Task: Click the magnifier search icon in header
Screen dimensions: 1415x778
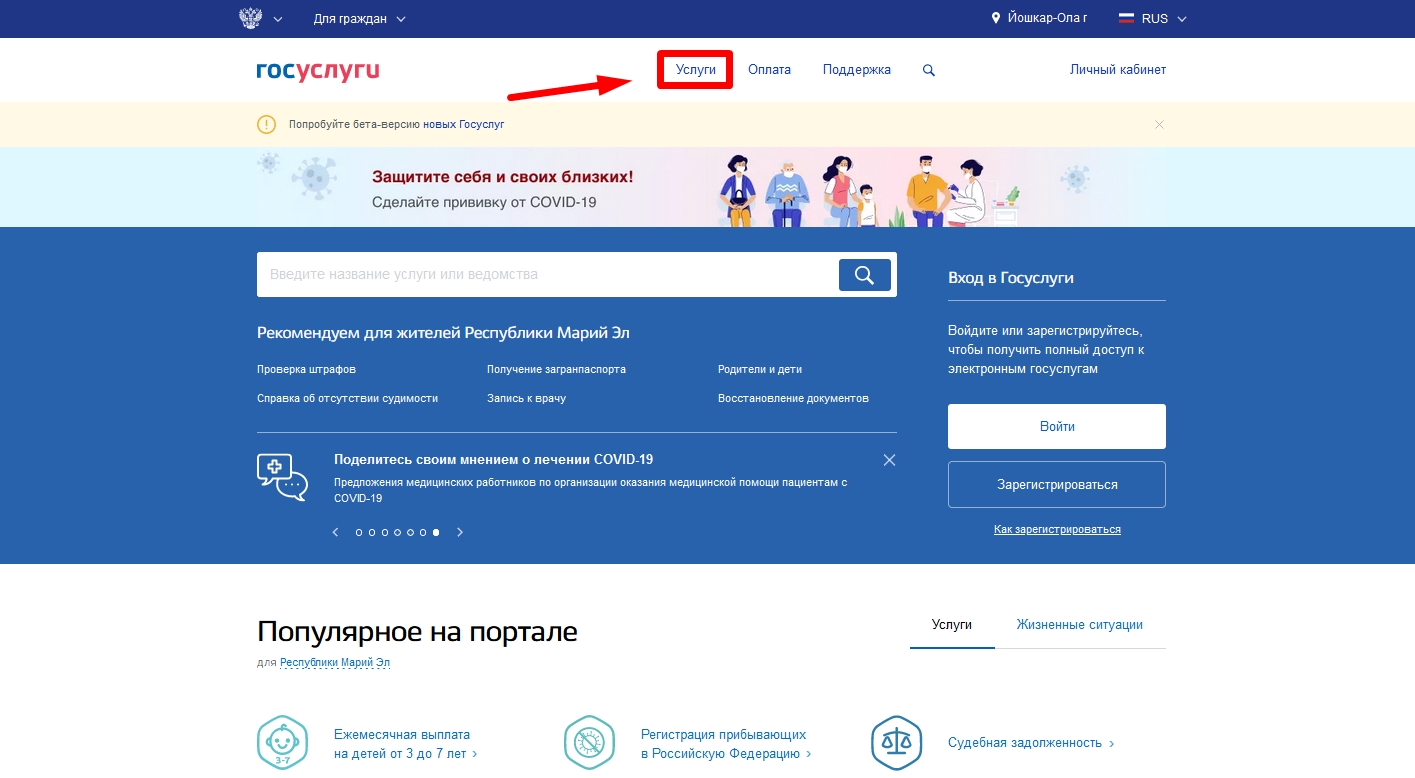Action: 929,70
